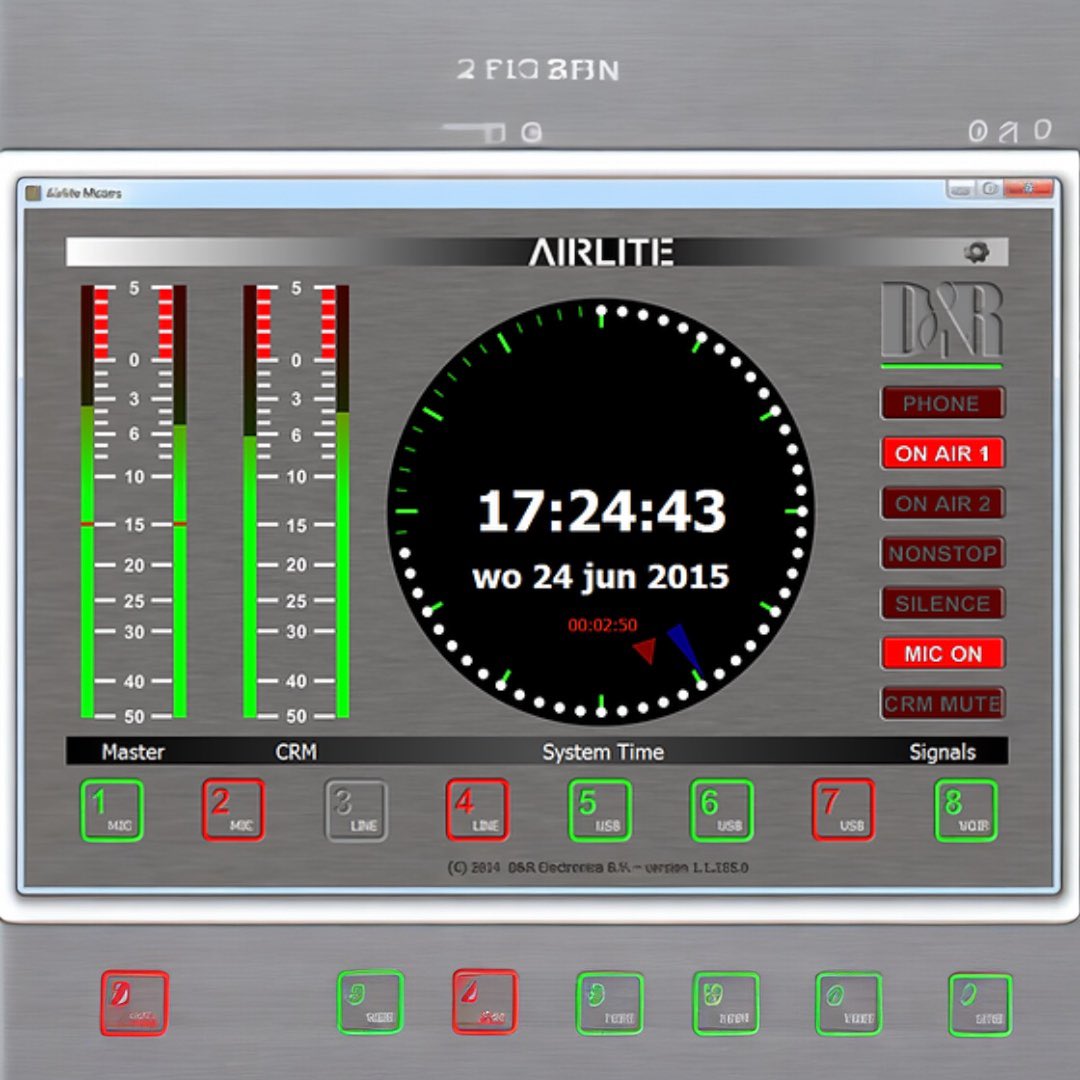Click the Master right level meter bar

tap(180, 501)
